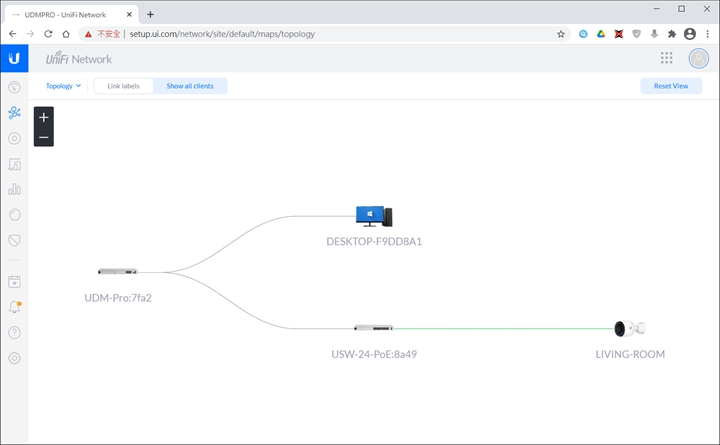Zoom out the map with minus button

tap(43, 137)
